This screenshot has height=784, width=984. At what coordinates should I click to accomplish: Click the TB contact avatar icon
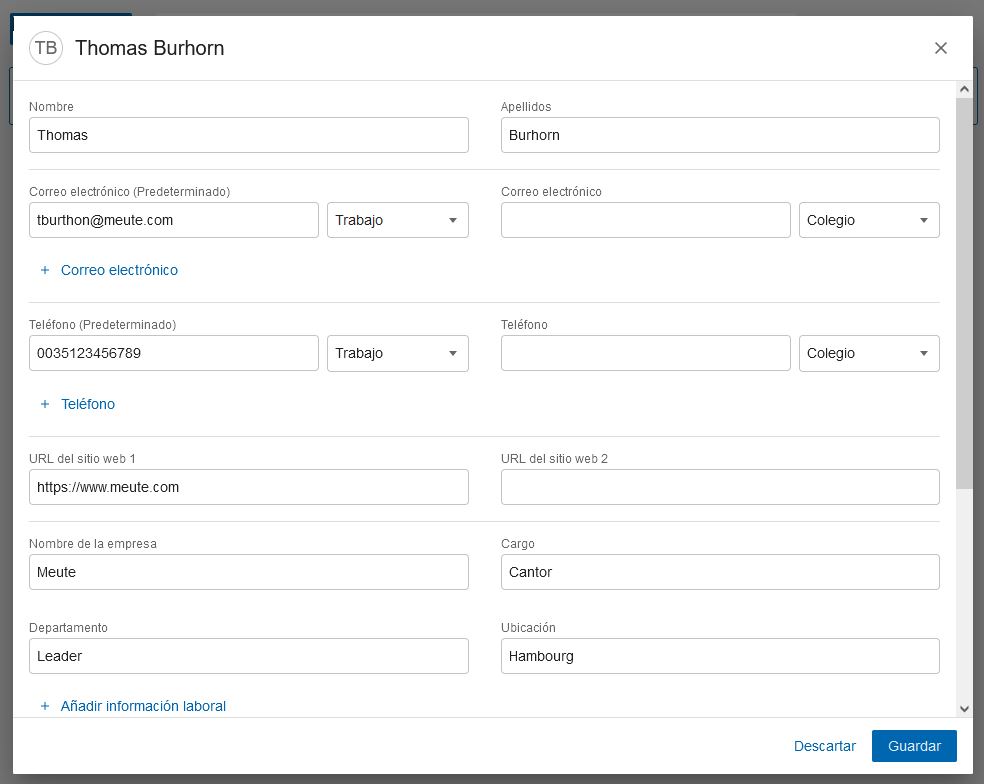(46, 48)
